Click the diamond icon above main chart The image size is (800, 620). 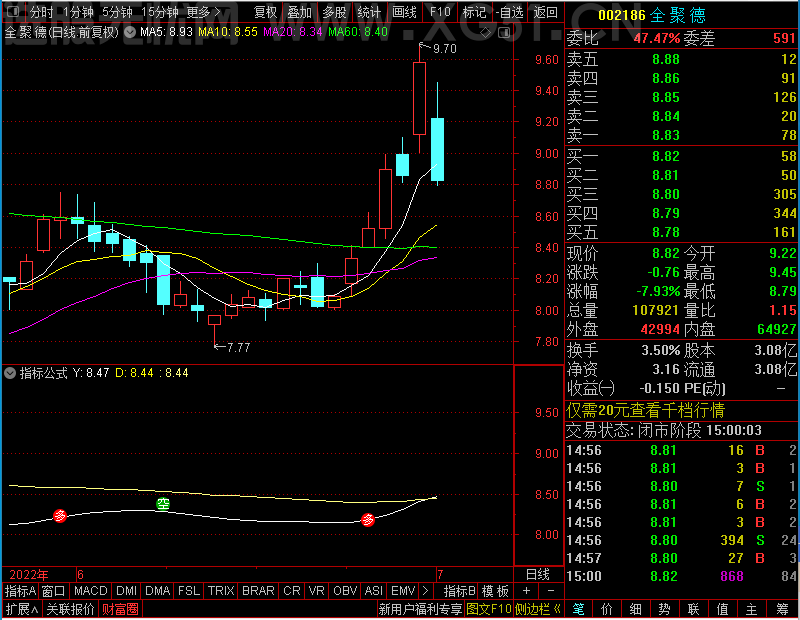click(x=485, y=33)
